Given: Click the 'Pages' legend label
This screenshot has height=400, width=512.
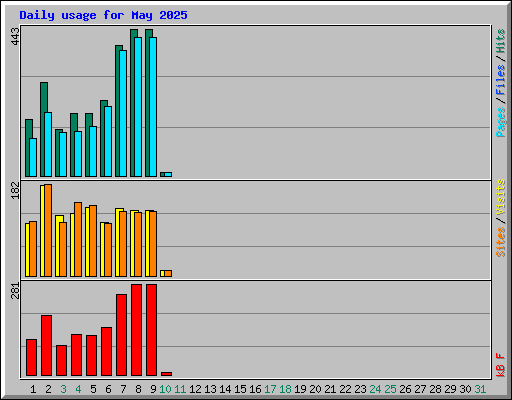Looking at the screenshot, I should 501,122.
